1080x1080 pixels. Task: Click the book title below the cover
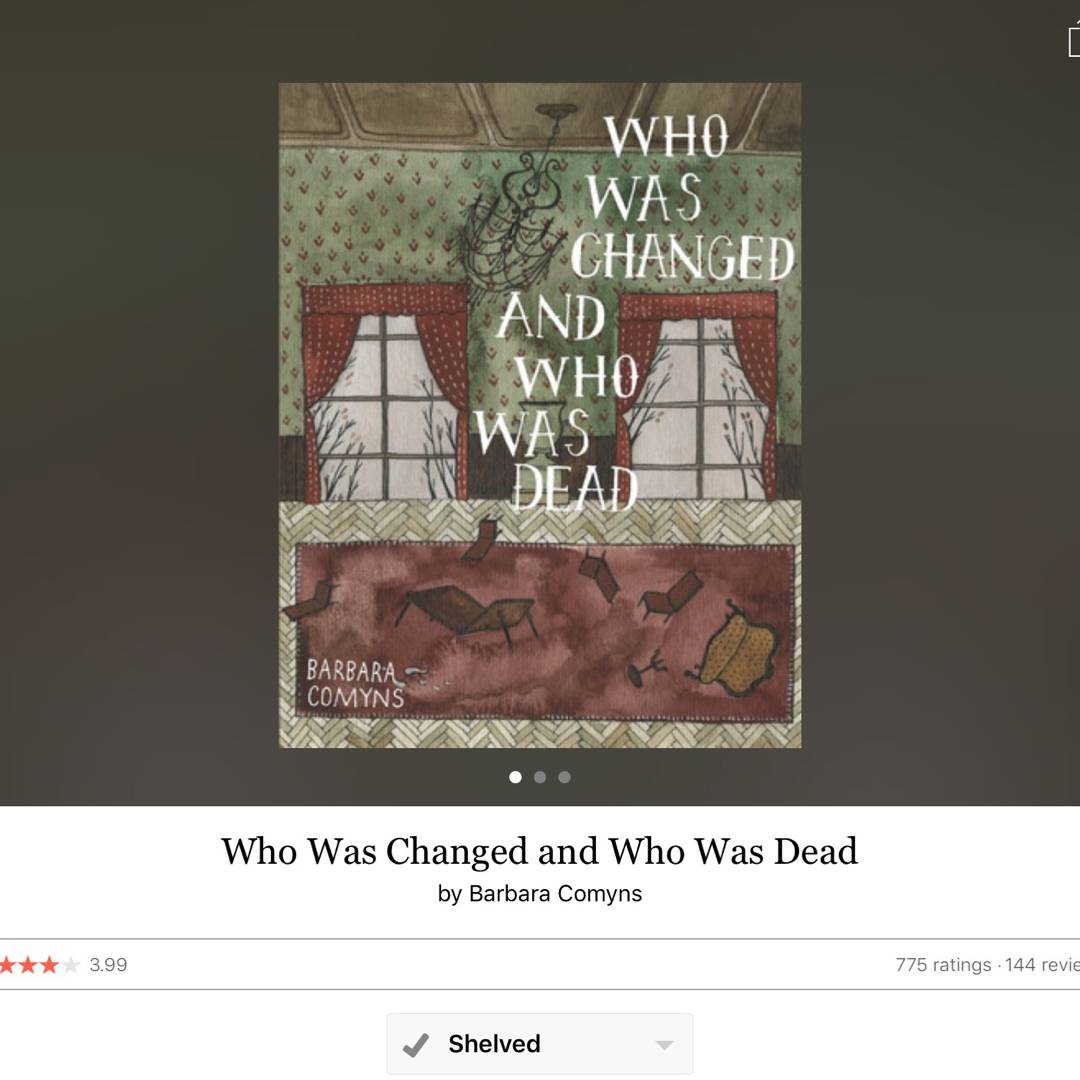point(540,851)
